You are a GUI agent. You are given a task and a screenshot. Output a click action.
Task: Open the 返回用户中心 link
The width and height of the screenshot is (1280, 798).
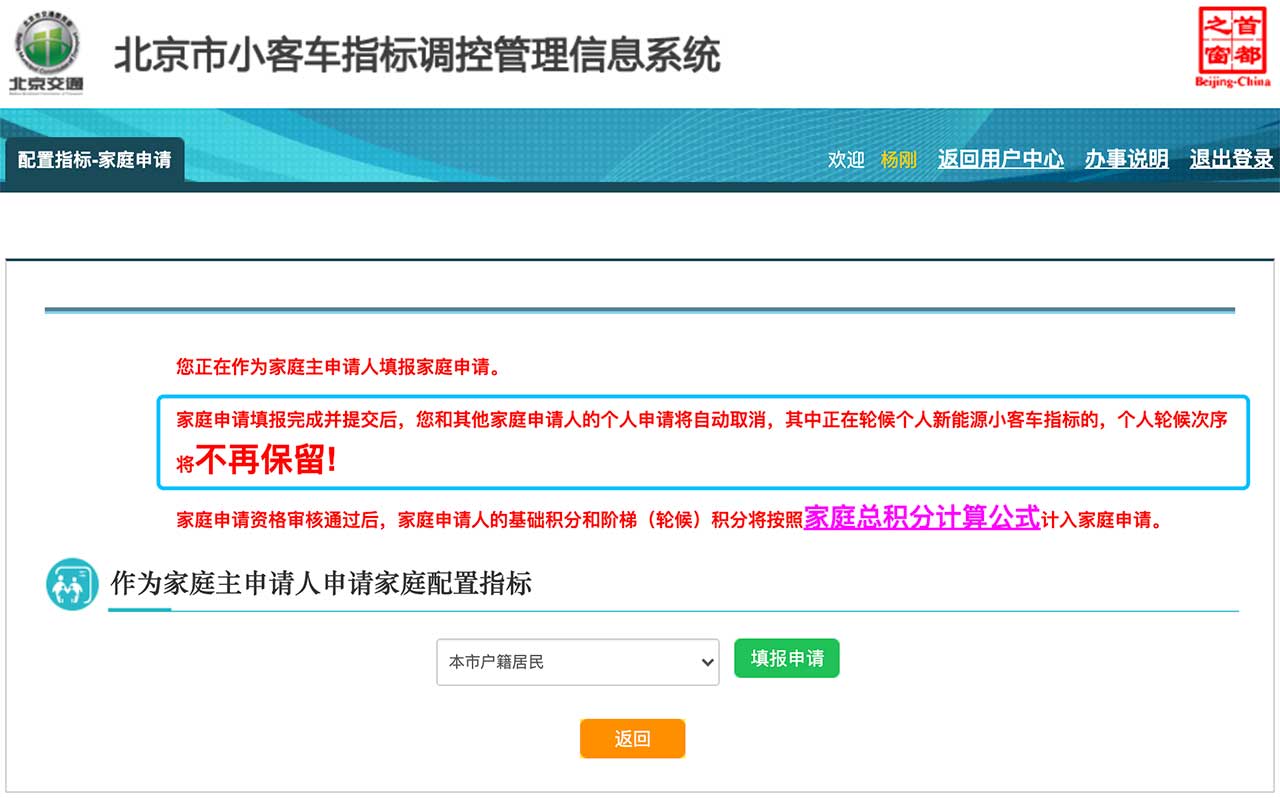tap(1001, 159)
